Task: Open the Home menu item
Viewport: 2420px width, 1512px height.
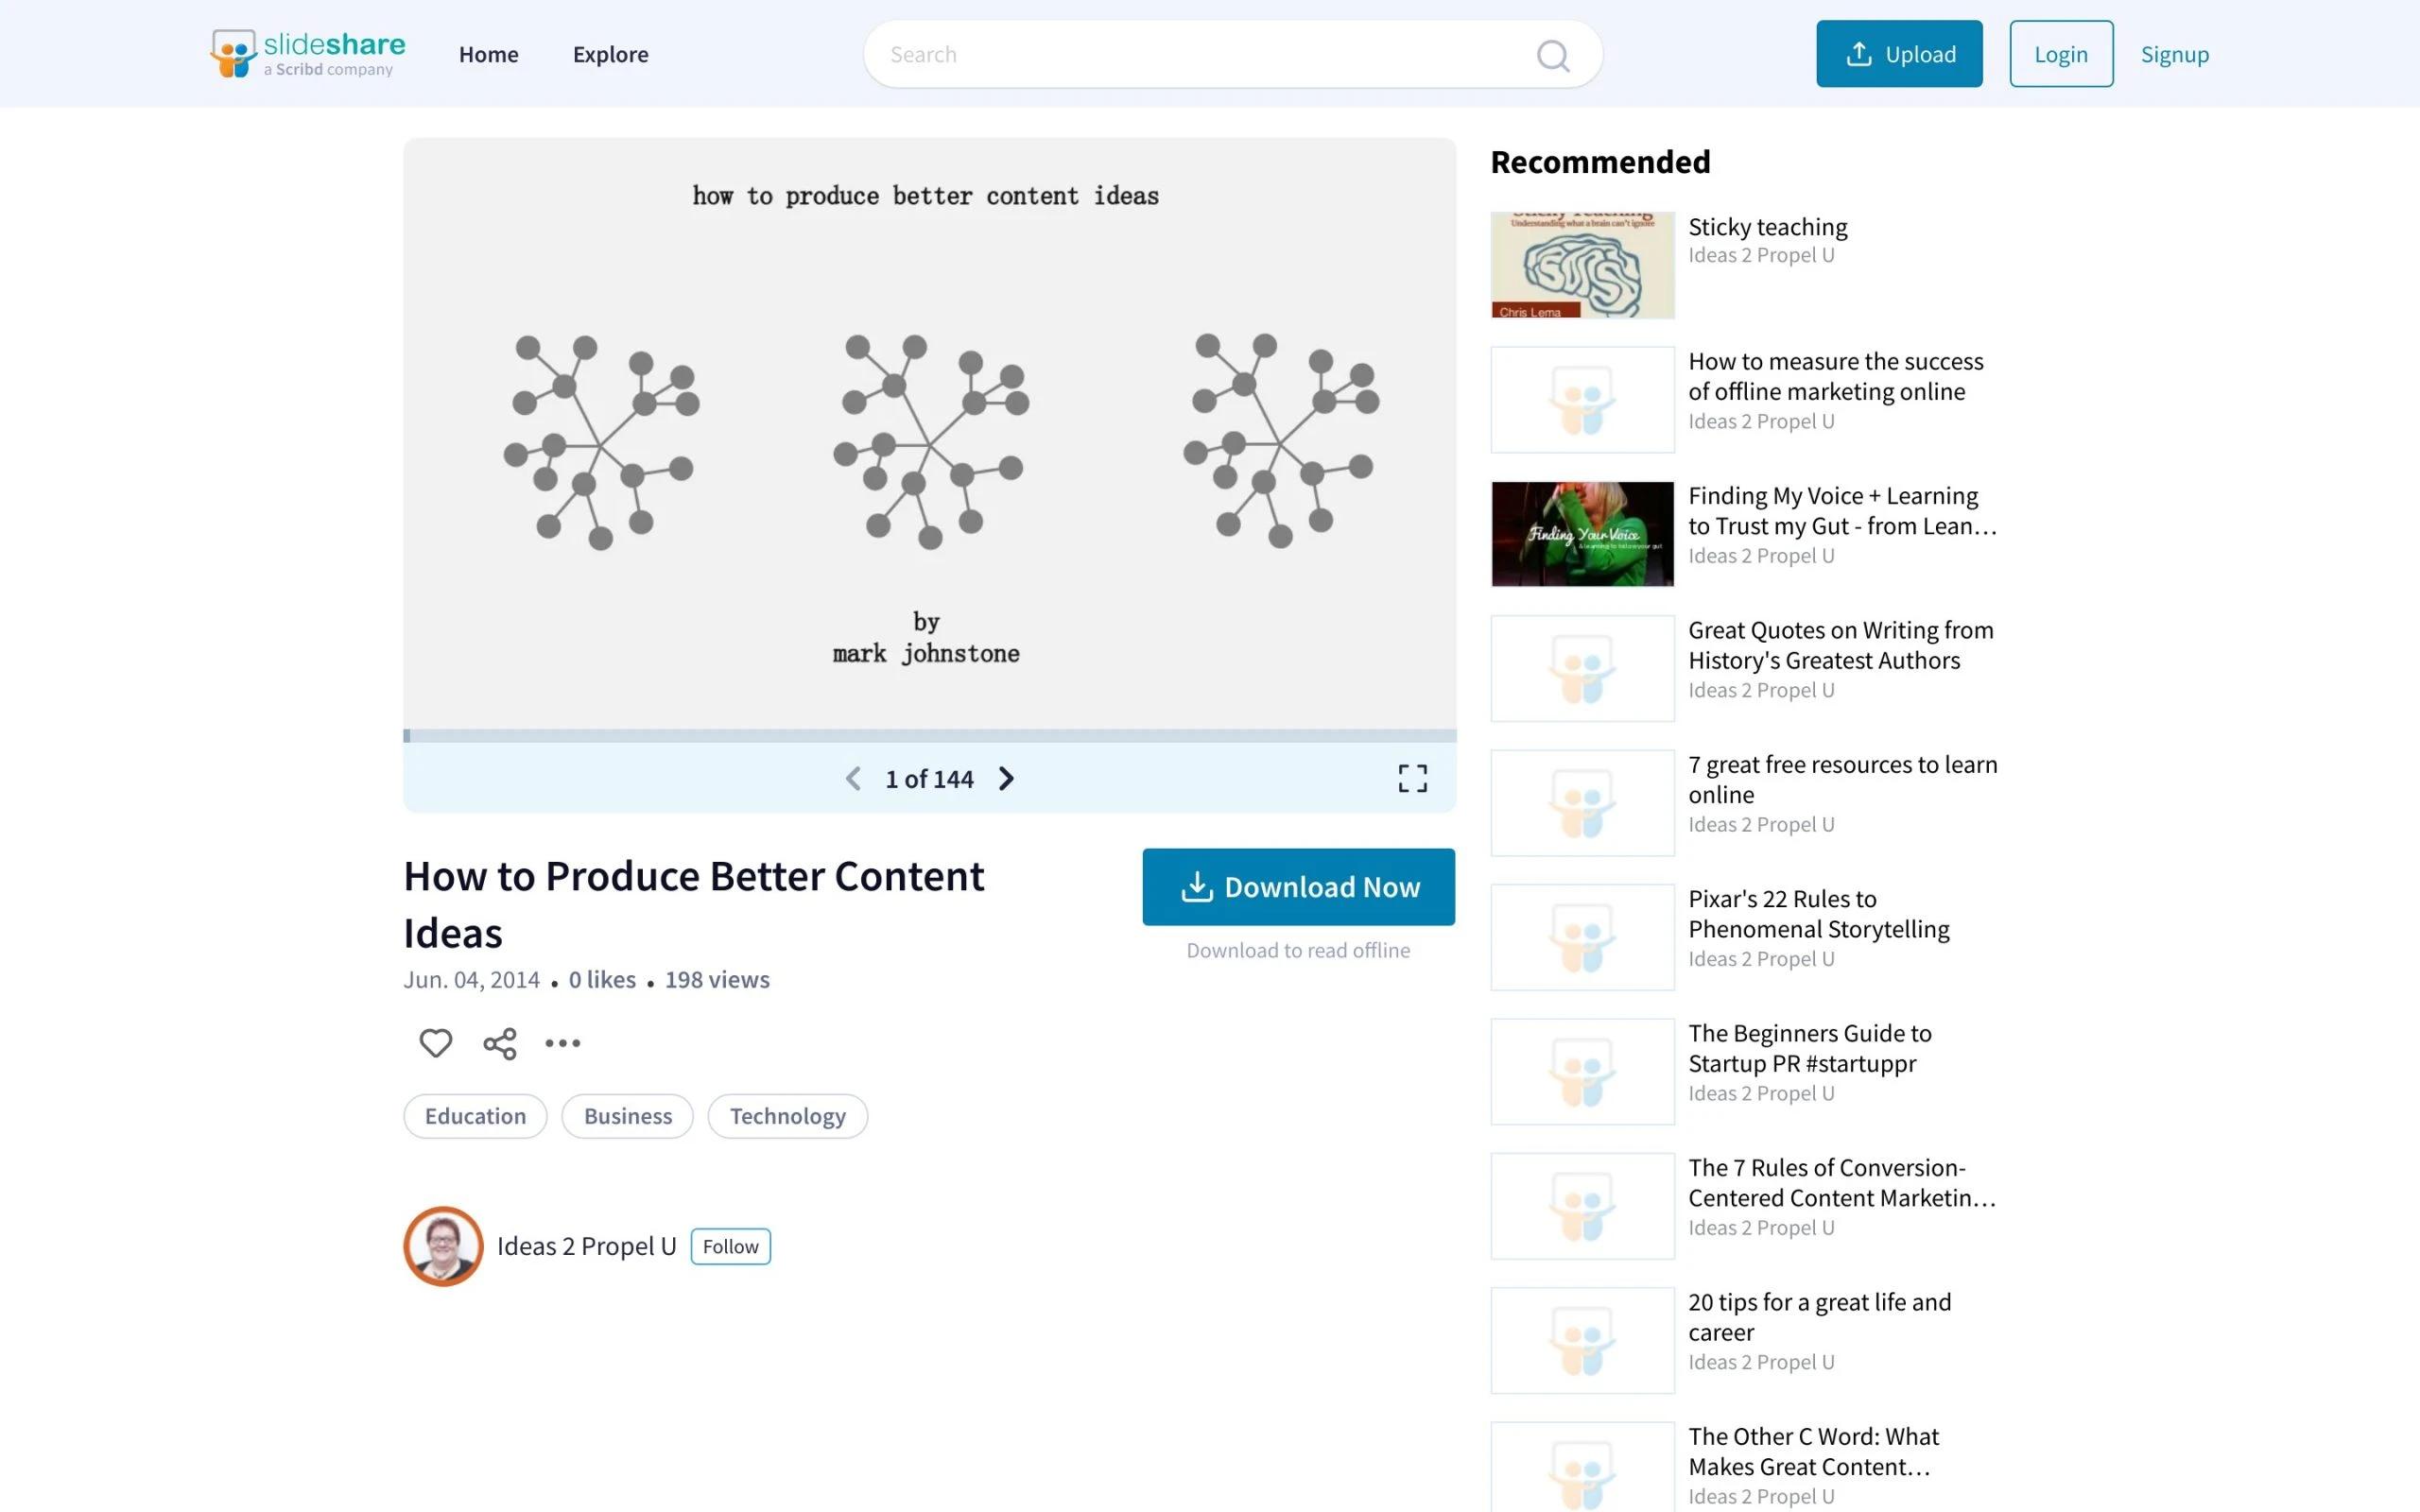Action: coord(488,54)
